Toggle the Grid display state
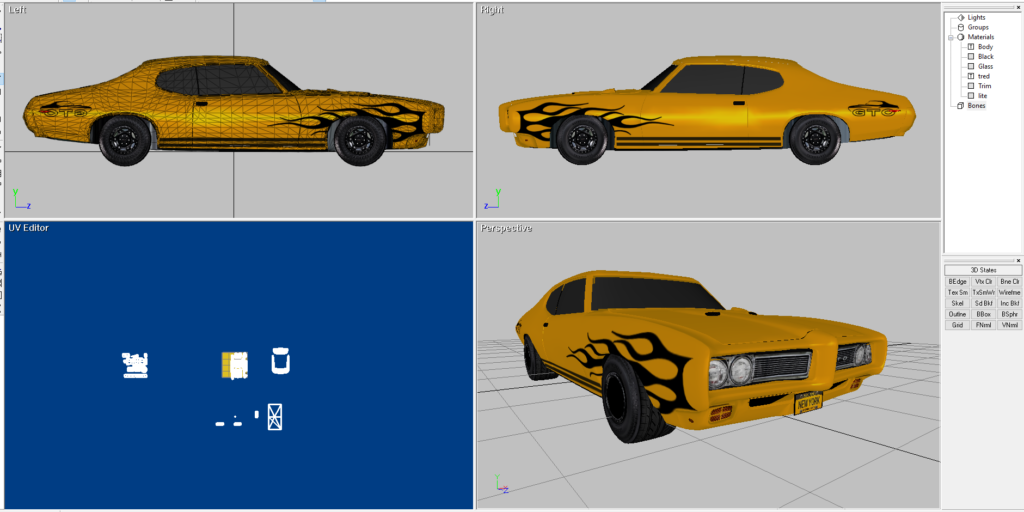The height and width of the screenshot is (512, 1024). click(x=957, y=325)
